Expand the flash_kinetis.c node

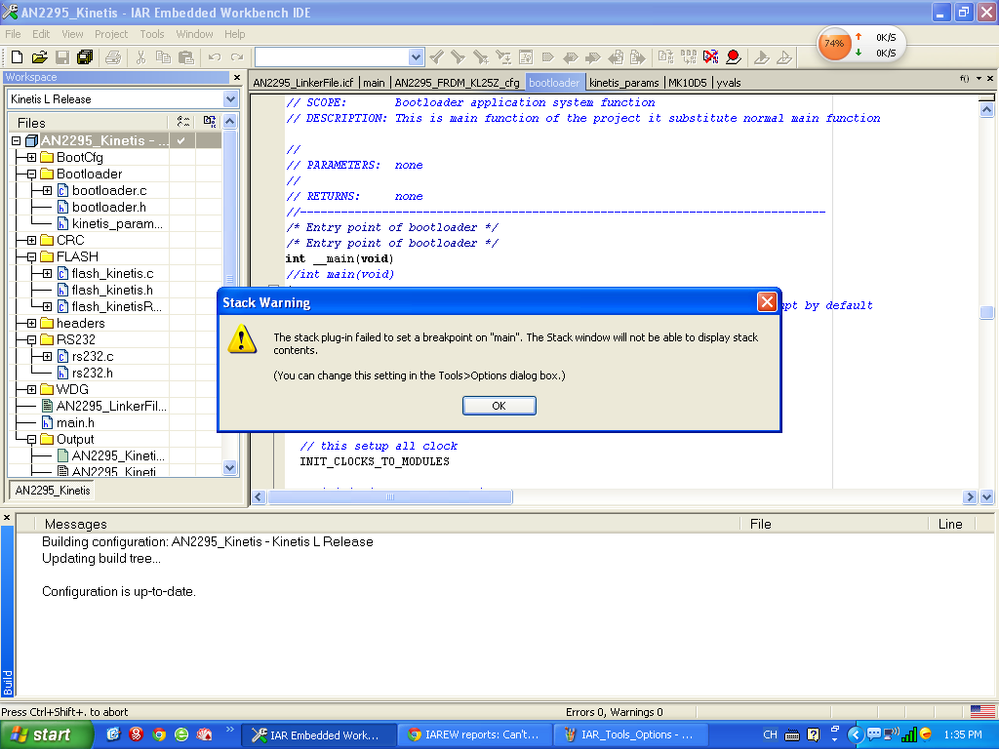47,273
